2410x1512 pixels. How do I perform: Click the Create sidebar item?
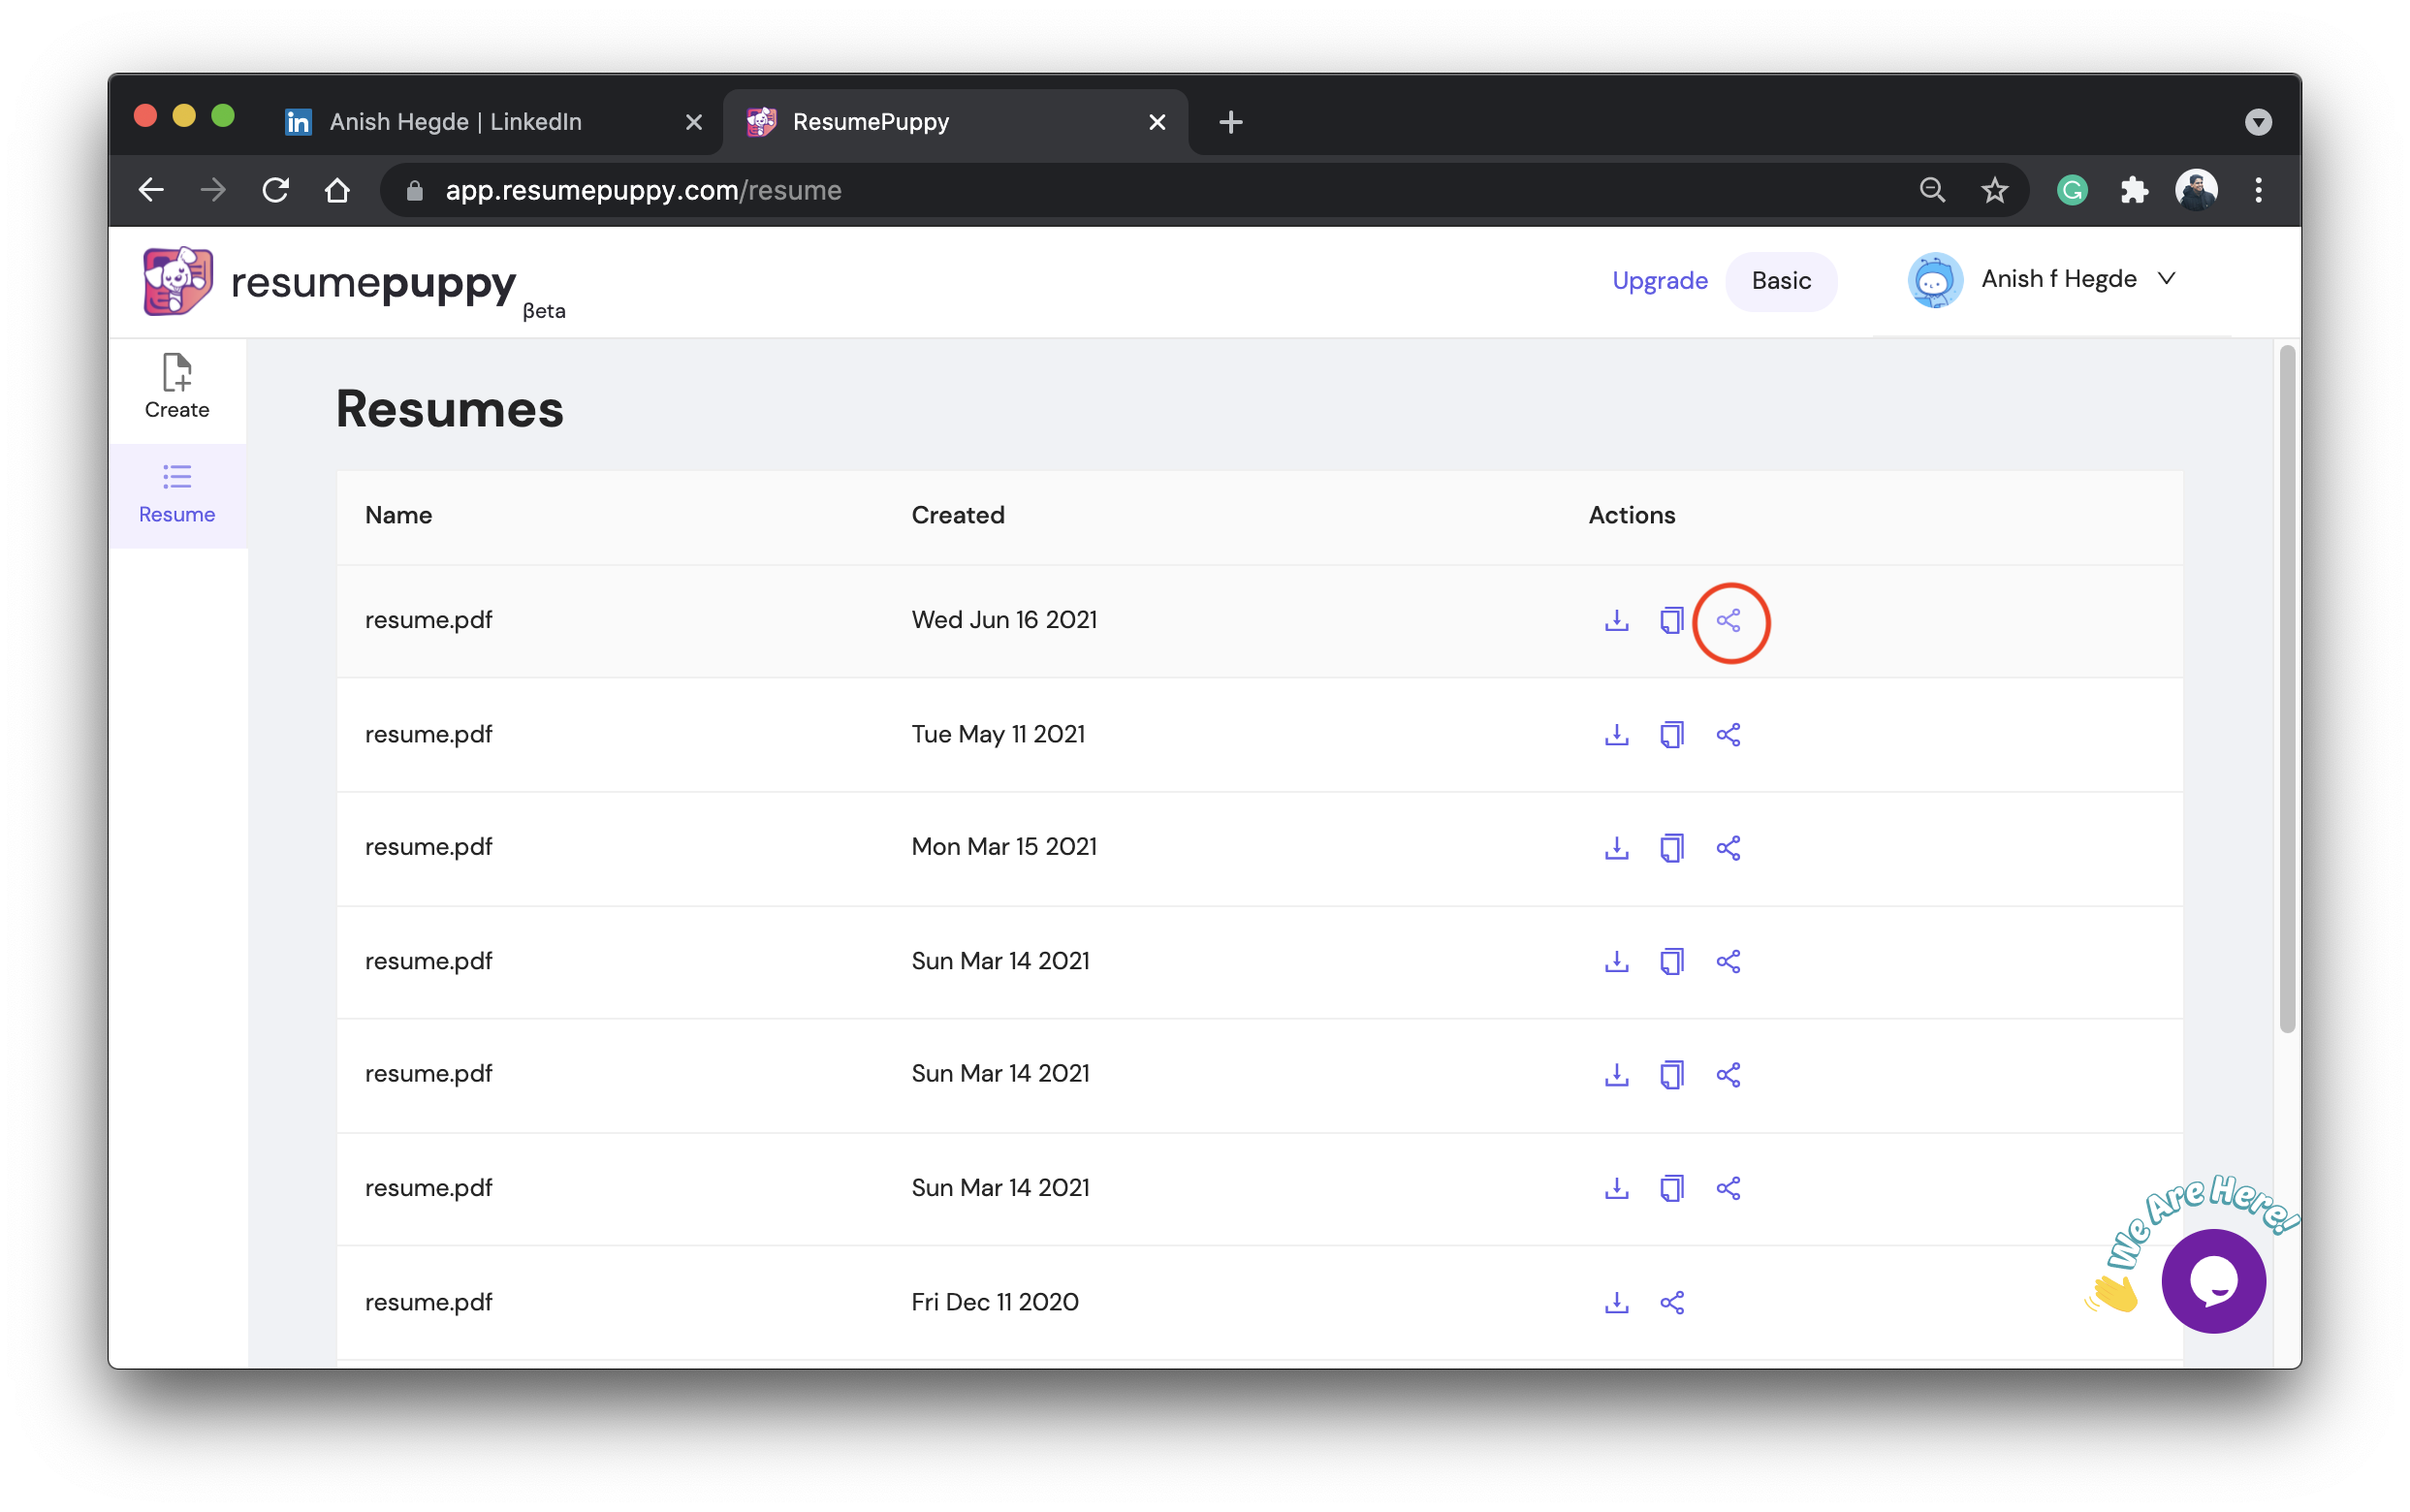click(x=177, y=387)
